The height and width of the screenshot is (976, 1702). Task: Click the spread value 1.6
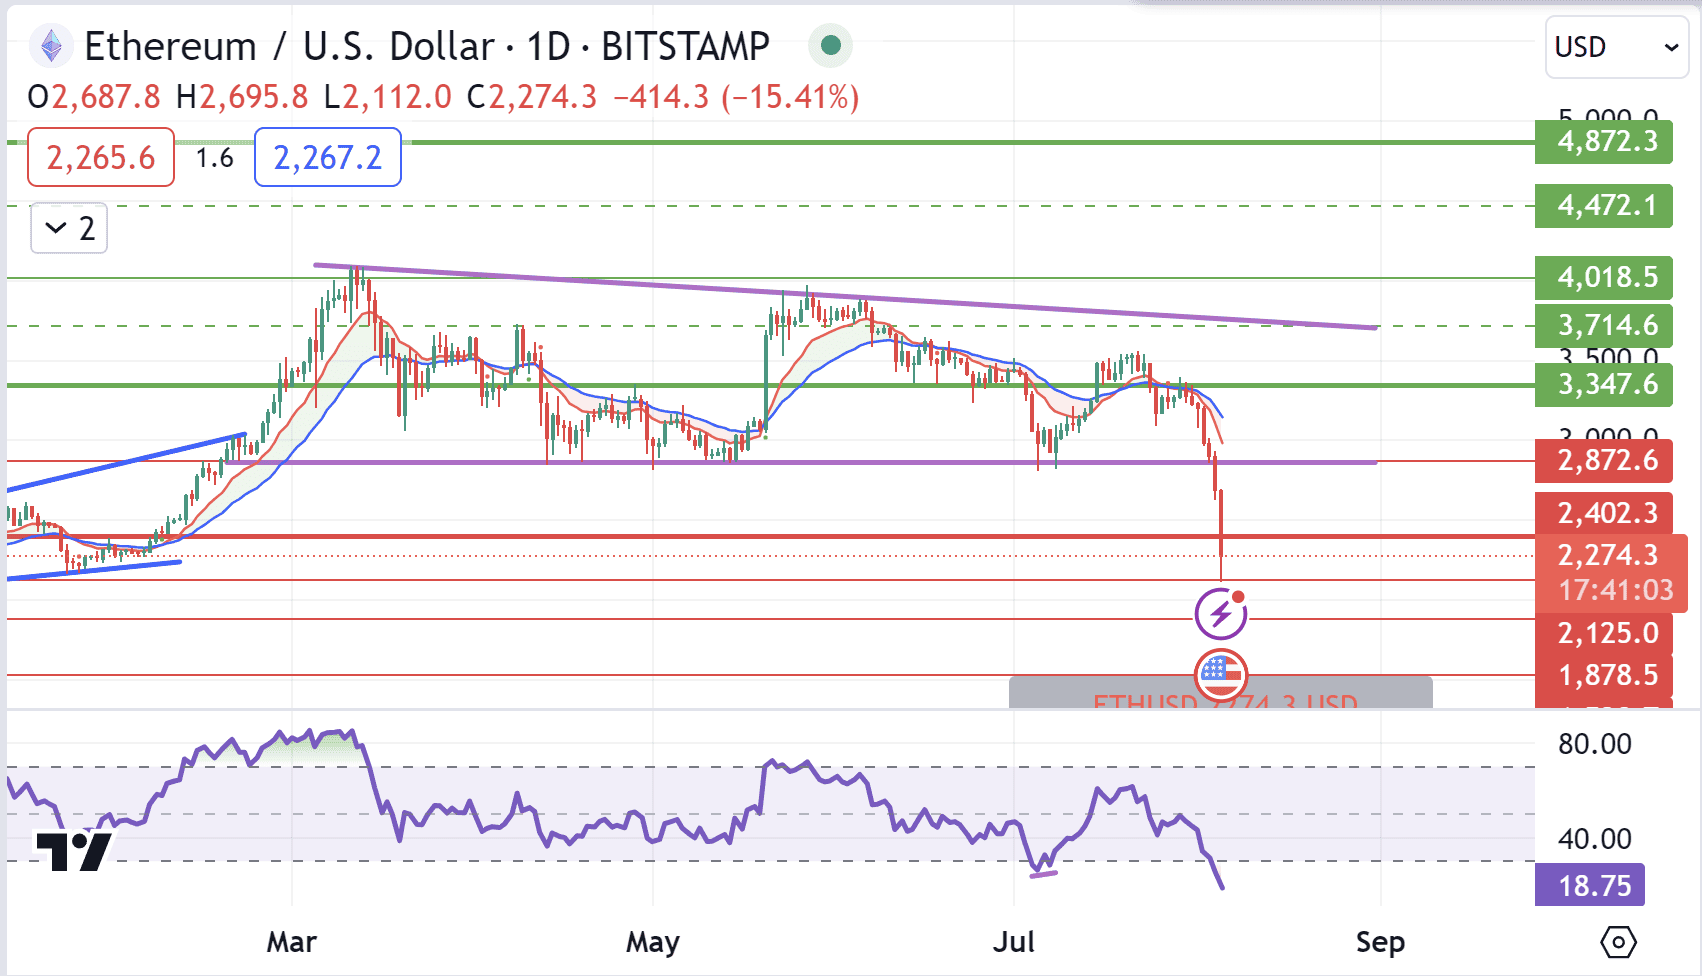coord(214,158)
